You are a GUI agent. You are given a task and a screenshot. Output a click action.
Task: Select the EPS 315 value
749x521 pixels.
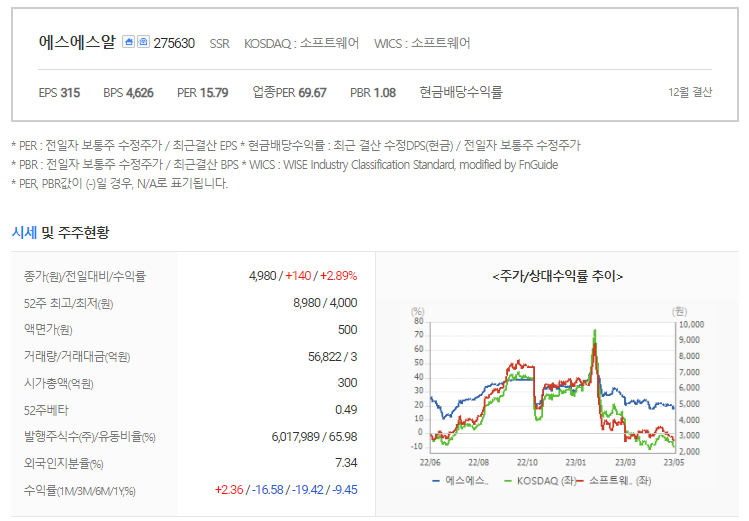click(x=59, y=93)
